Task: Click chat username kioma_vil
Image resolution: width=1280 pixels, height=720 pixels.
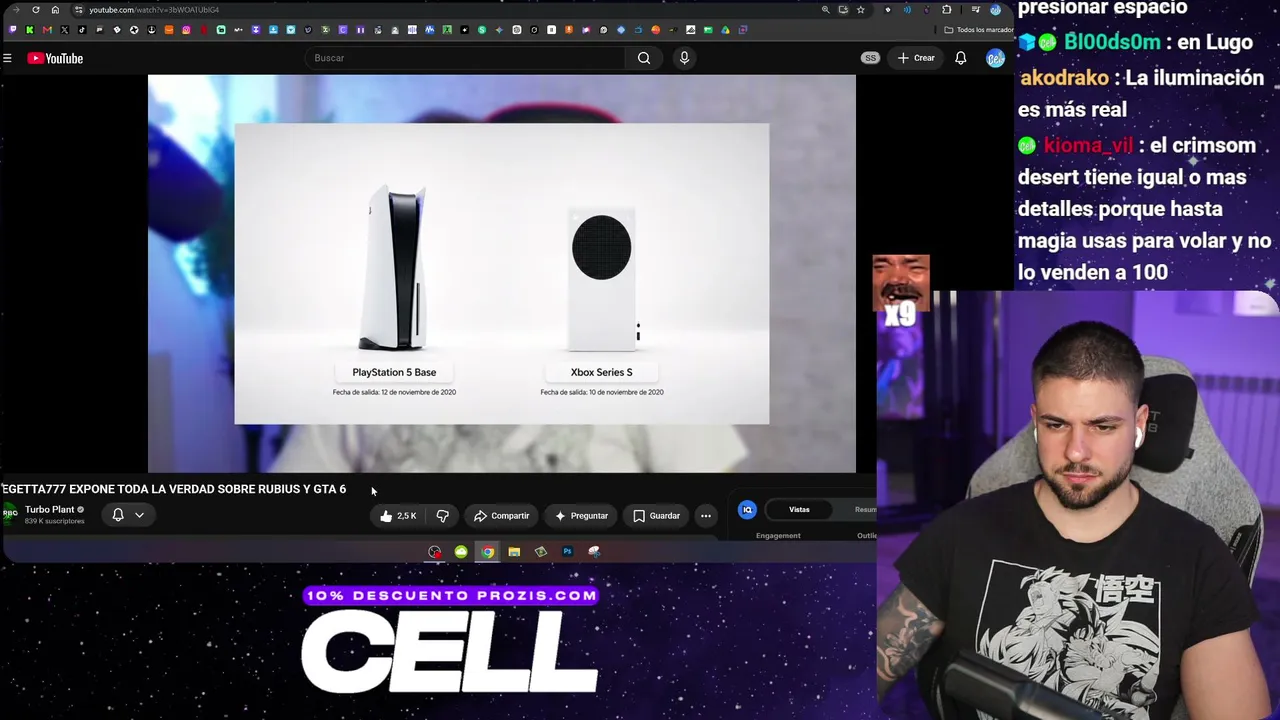Action: coord(1088,145)
